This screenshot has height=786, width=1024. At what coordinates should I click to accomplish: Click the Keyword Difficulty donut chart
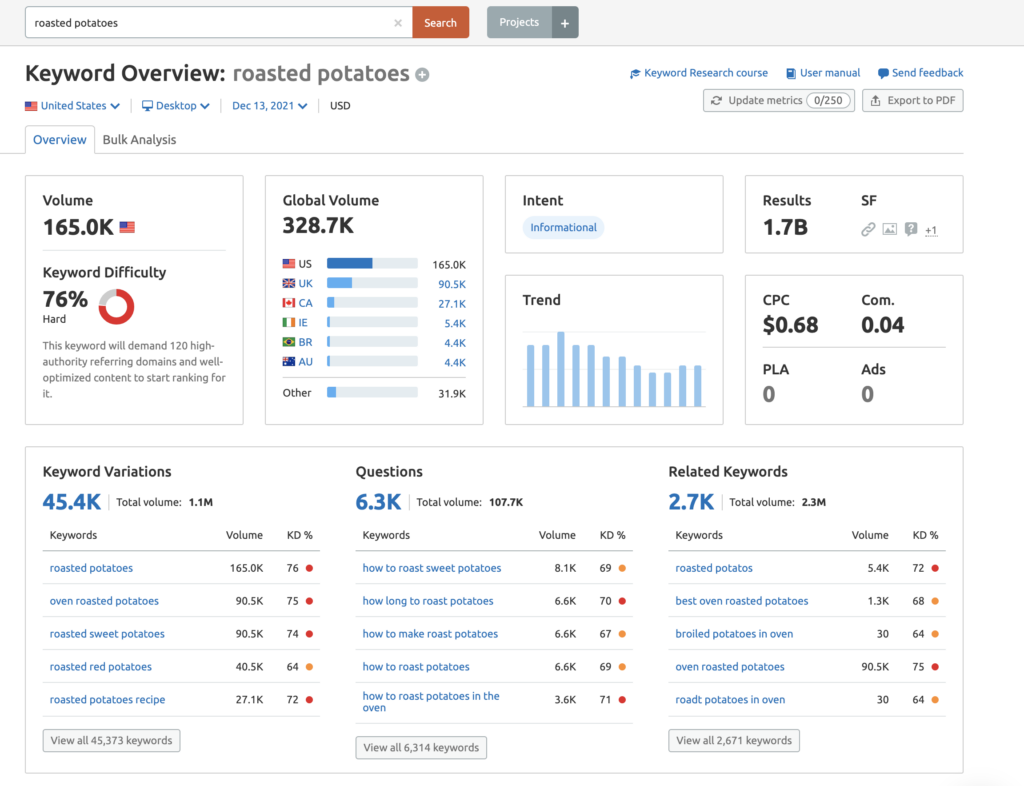click(116, 306)
